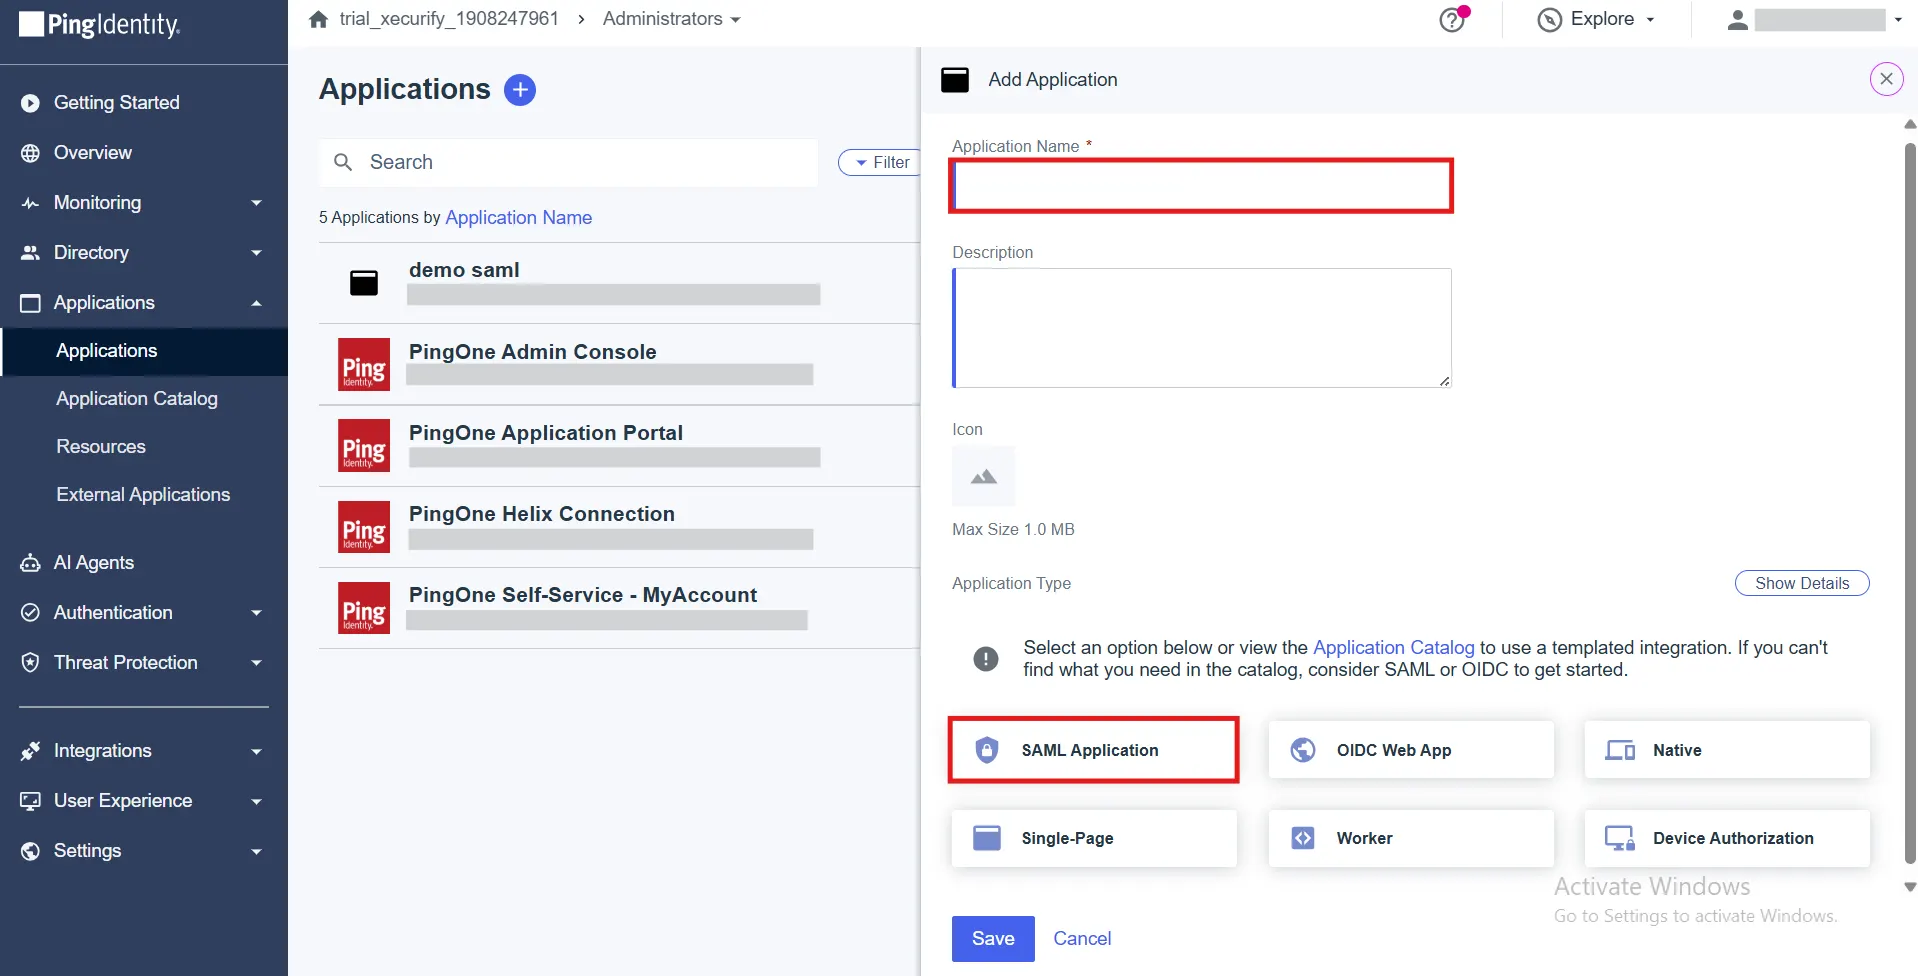The width and height of the screenshot is (1918, 976).
Task: Select the Native application type
Action: tap(1727, 750)
